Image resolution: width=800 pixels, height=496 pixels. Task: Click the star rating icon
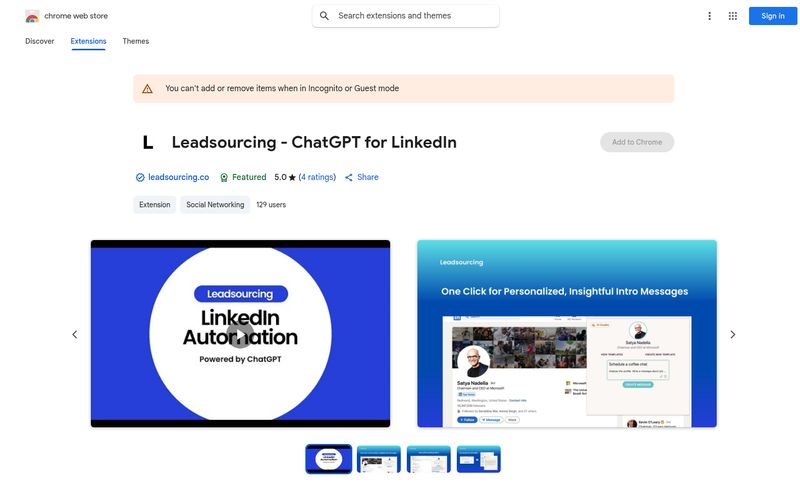point(292,178)
